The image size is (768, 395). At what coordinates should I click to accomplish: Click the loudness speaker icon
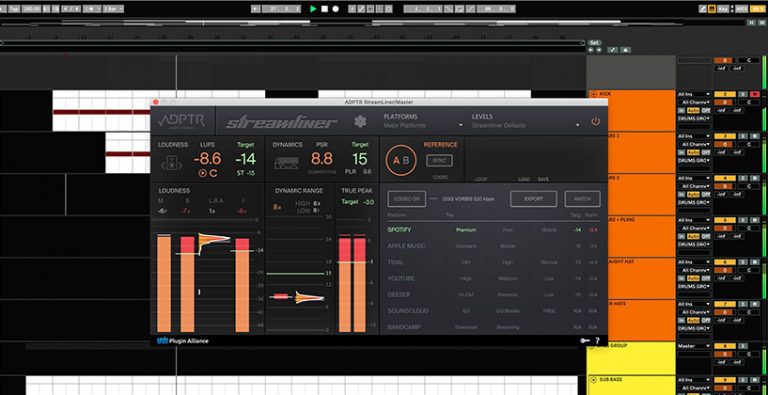[171, 163]
